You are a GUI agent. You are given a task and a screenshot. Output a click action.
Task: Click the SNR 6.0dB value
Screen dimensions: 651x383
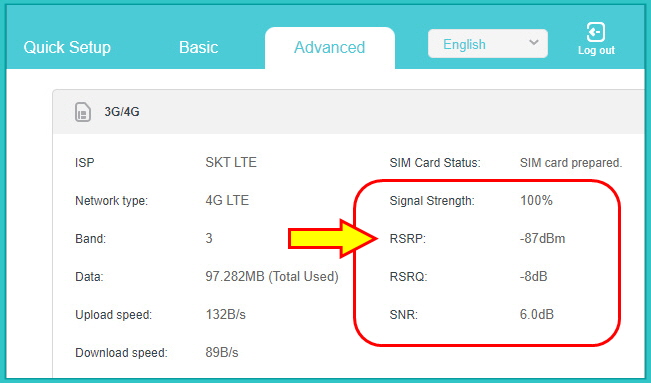(537, 314)
